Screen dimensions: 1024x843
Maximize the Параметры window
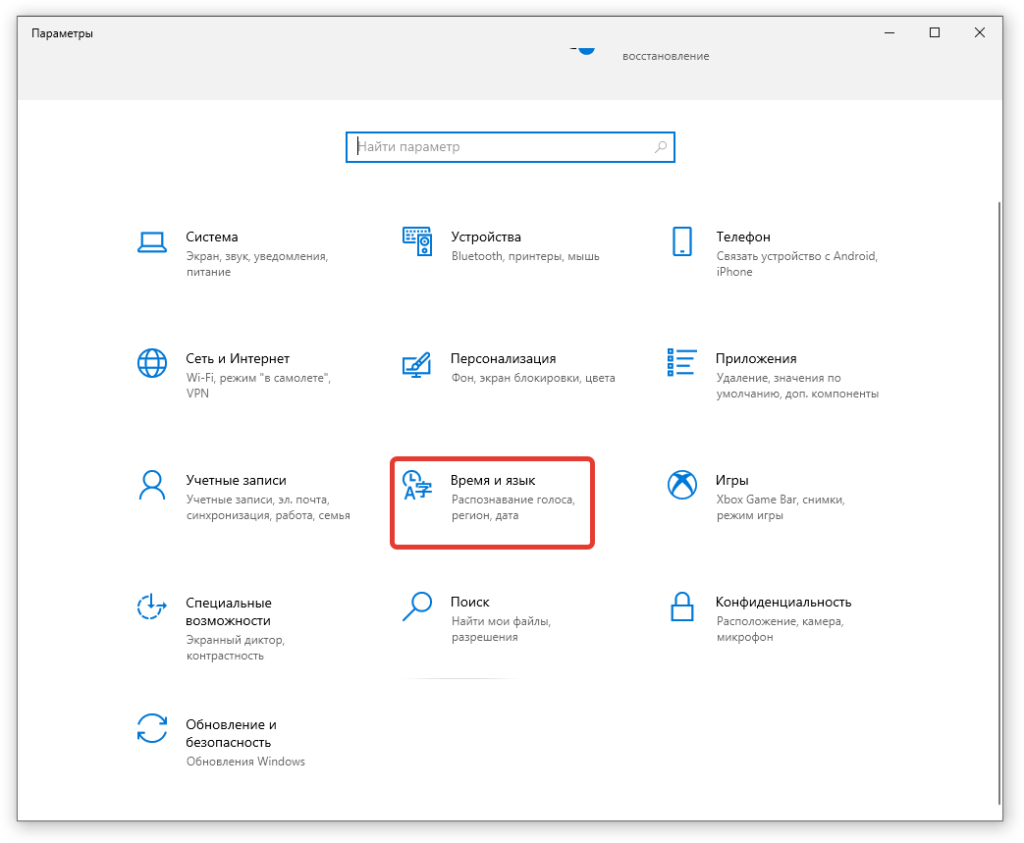pos(934,33)
